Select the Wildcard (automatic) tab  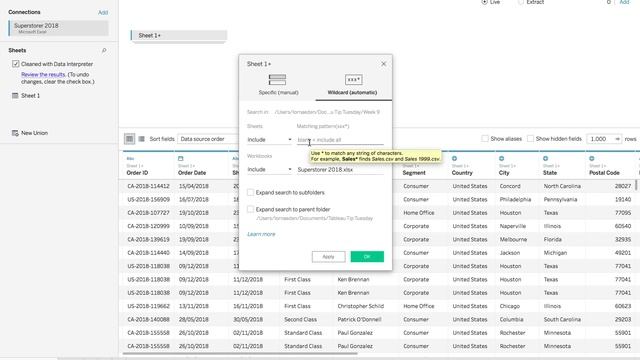click(x=353, y=85)
